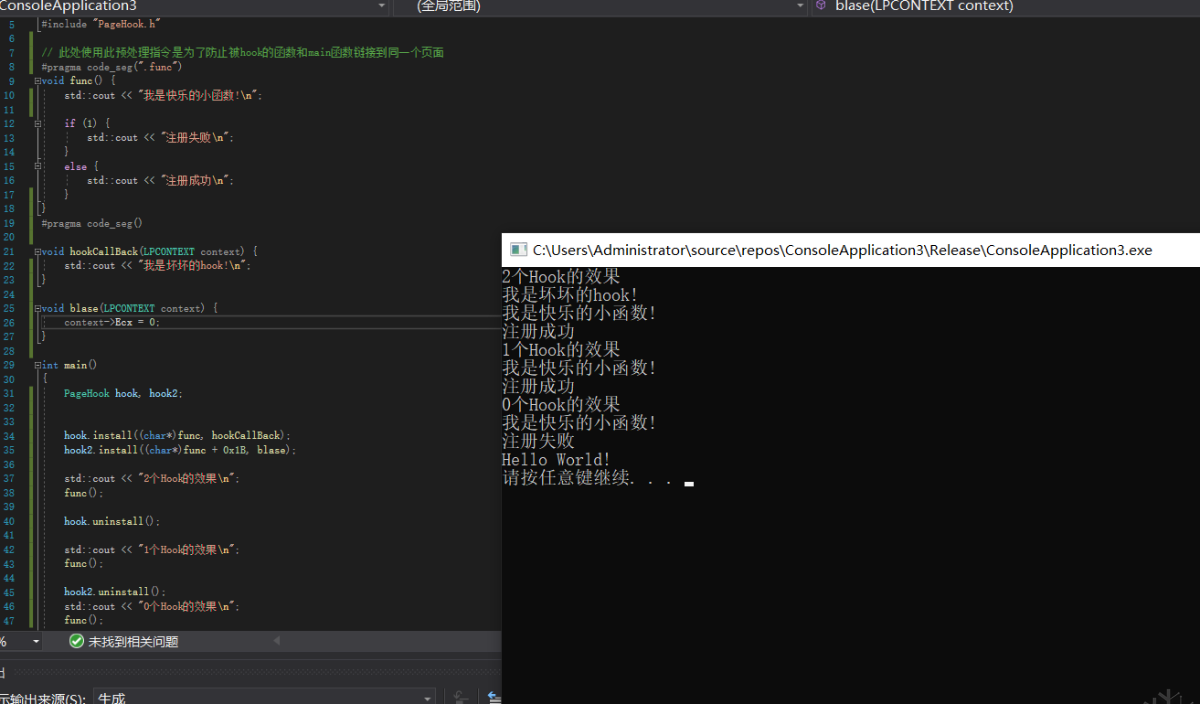
Task: Click the hook.uninstall(); line in the editor
Action: pyautogui.click(x=112, y=521)
